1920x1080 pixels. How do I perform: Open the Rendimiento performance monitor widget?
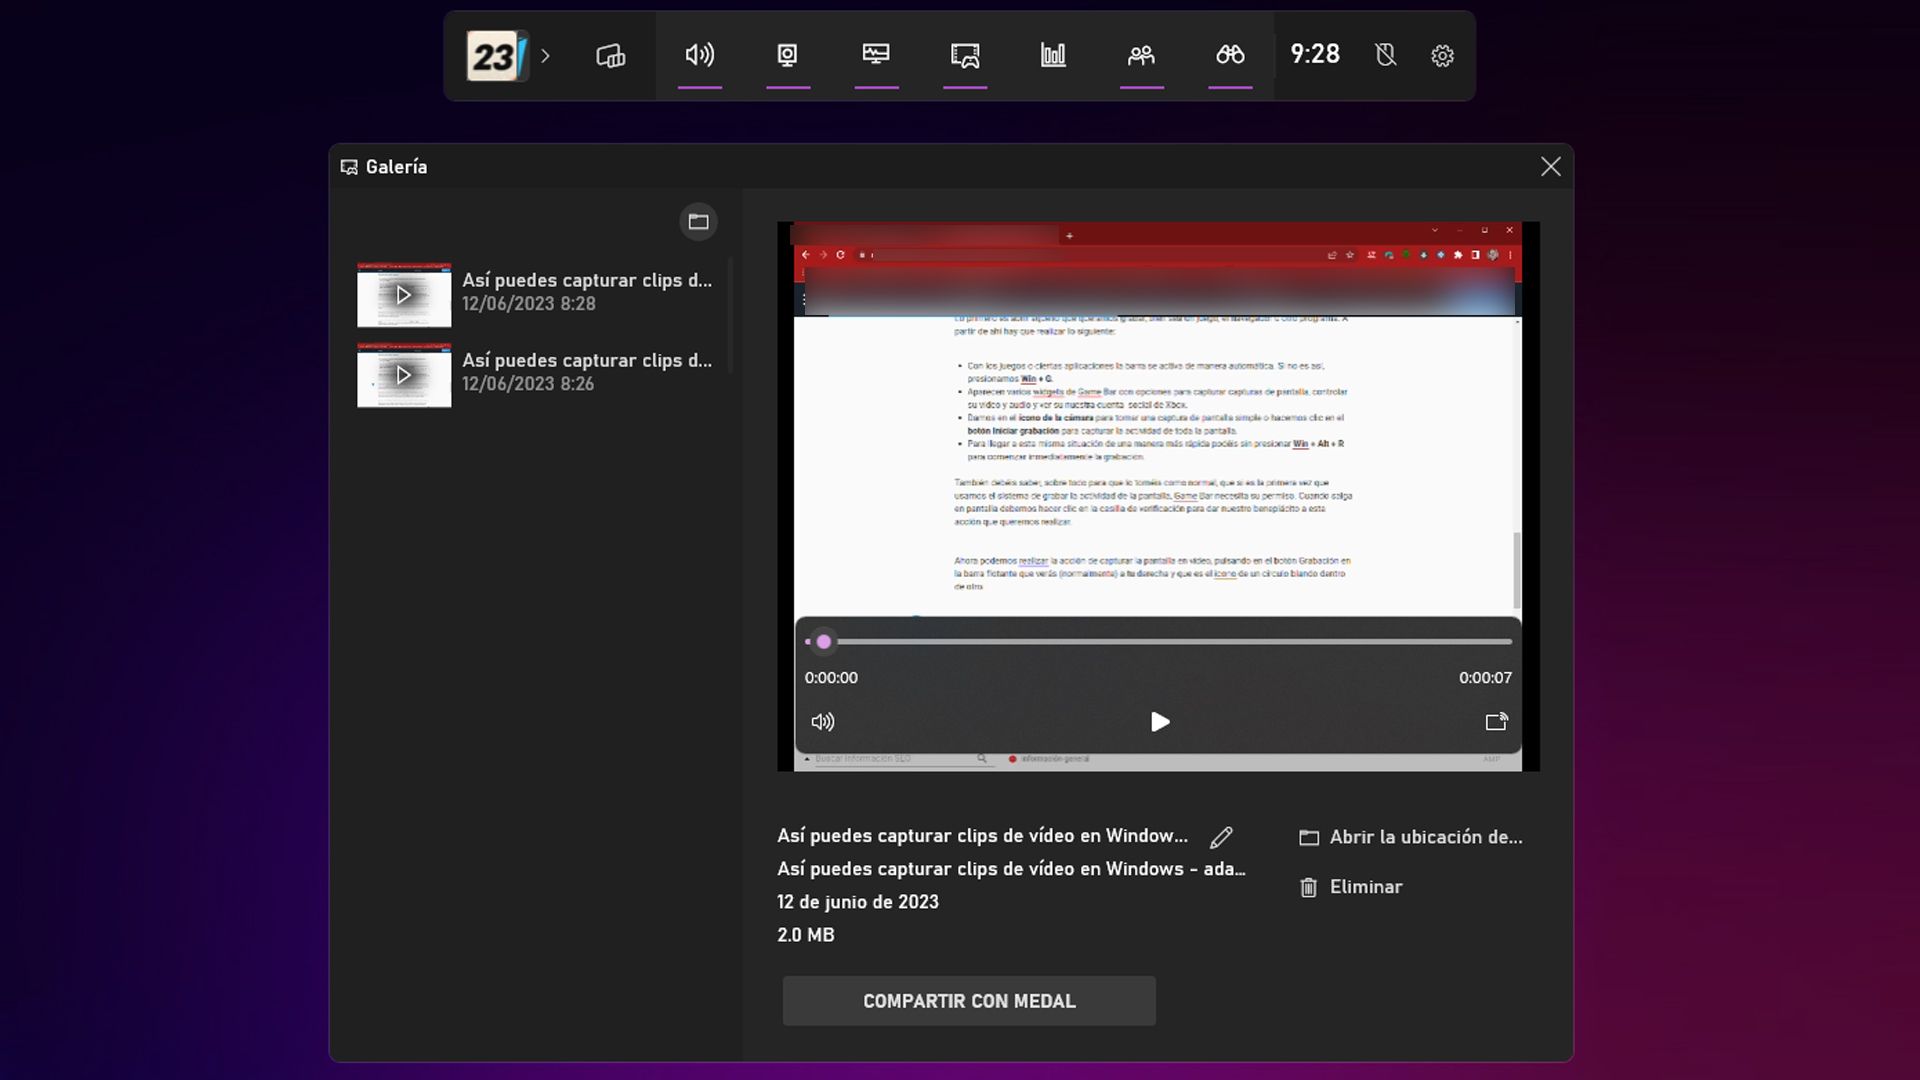[876, 56]
